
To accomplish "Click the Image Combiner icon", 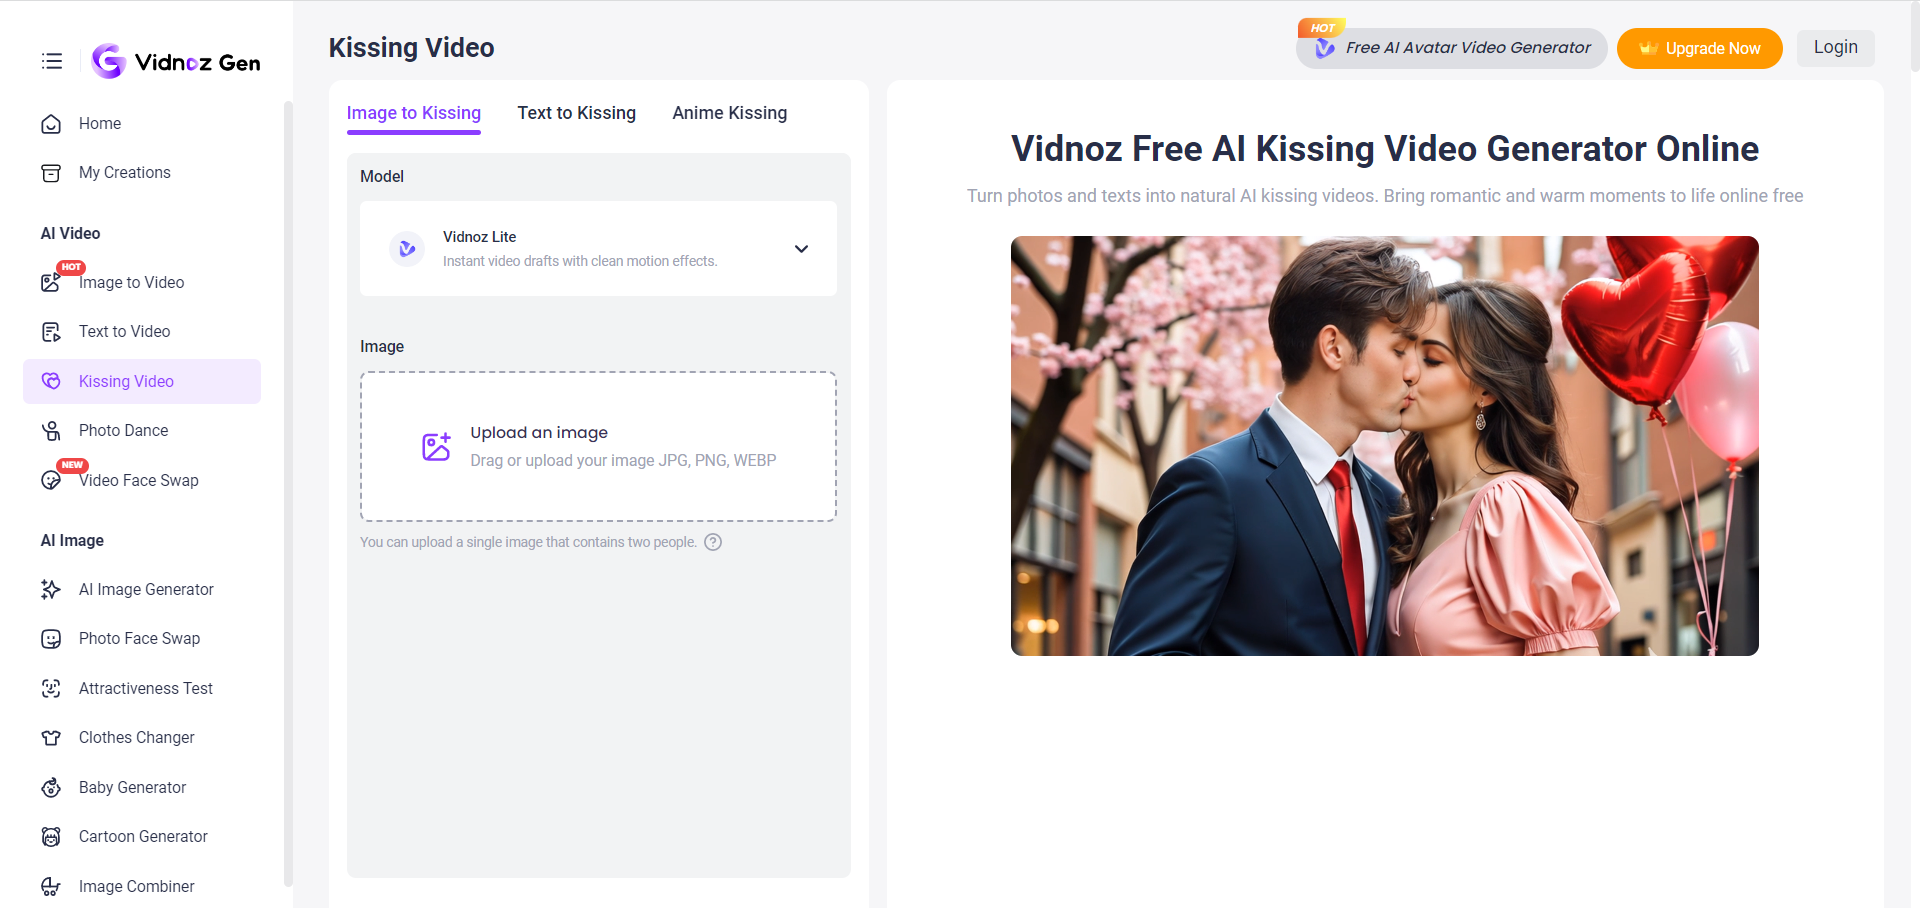I will pos(51,887).
